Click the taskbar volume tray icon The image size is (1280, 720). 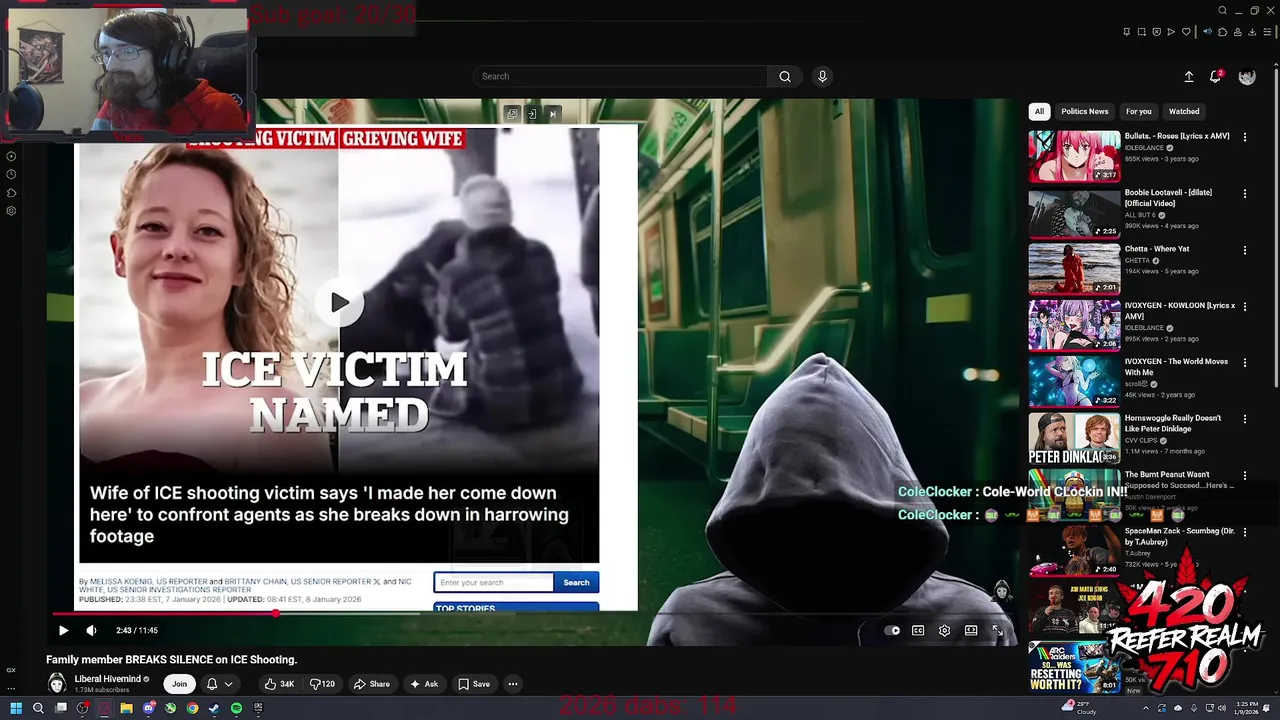(x=1222, y=708)
